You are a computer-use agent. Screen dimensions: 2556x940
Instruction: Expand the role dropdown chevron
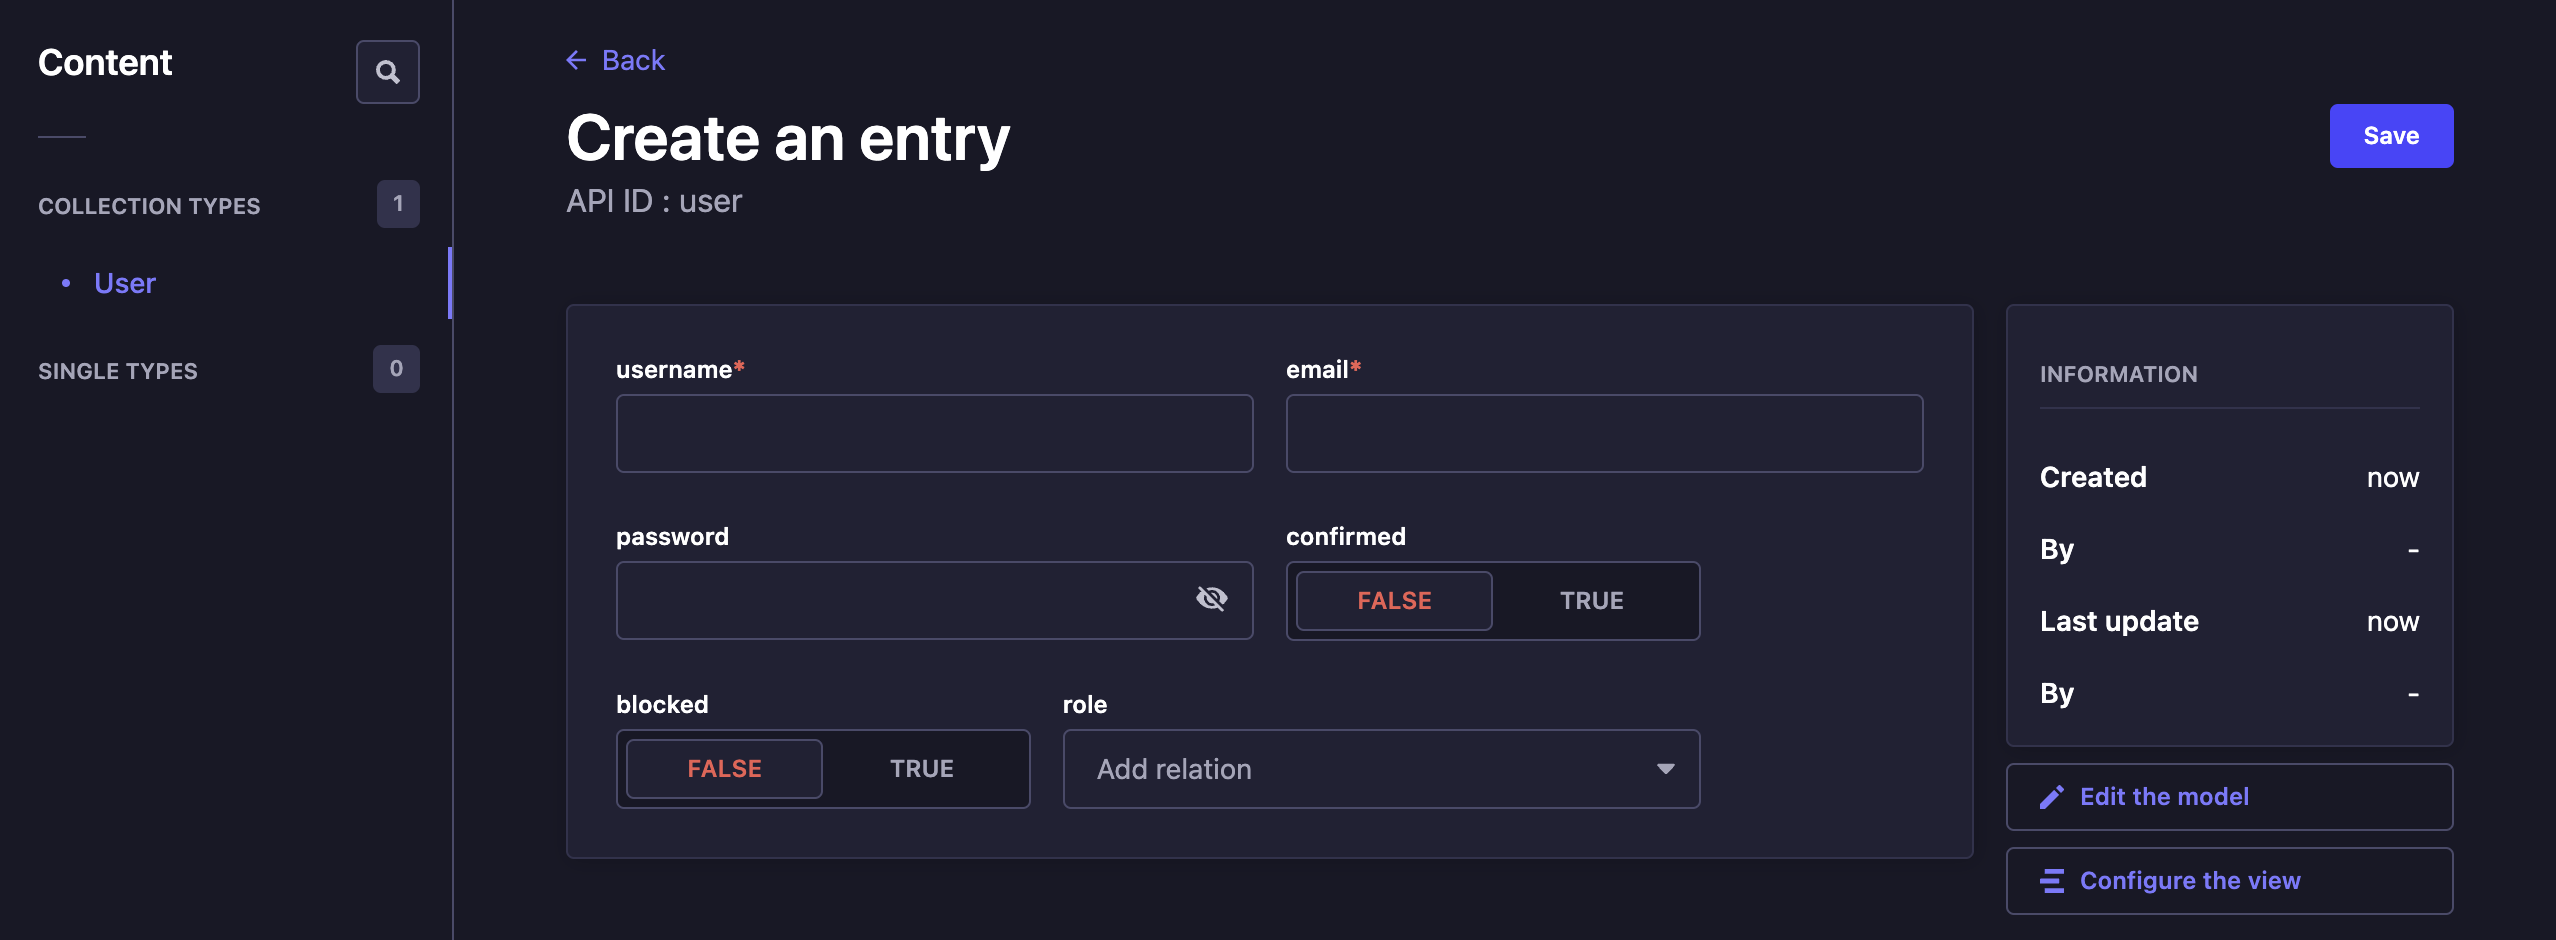1664,768
